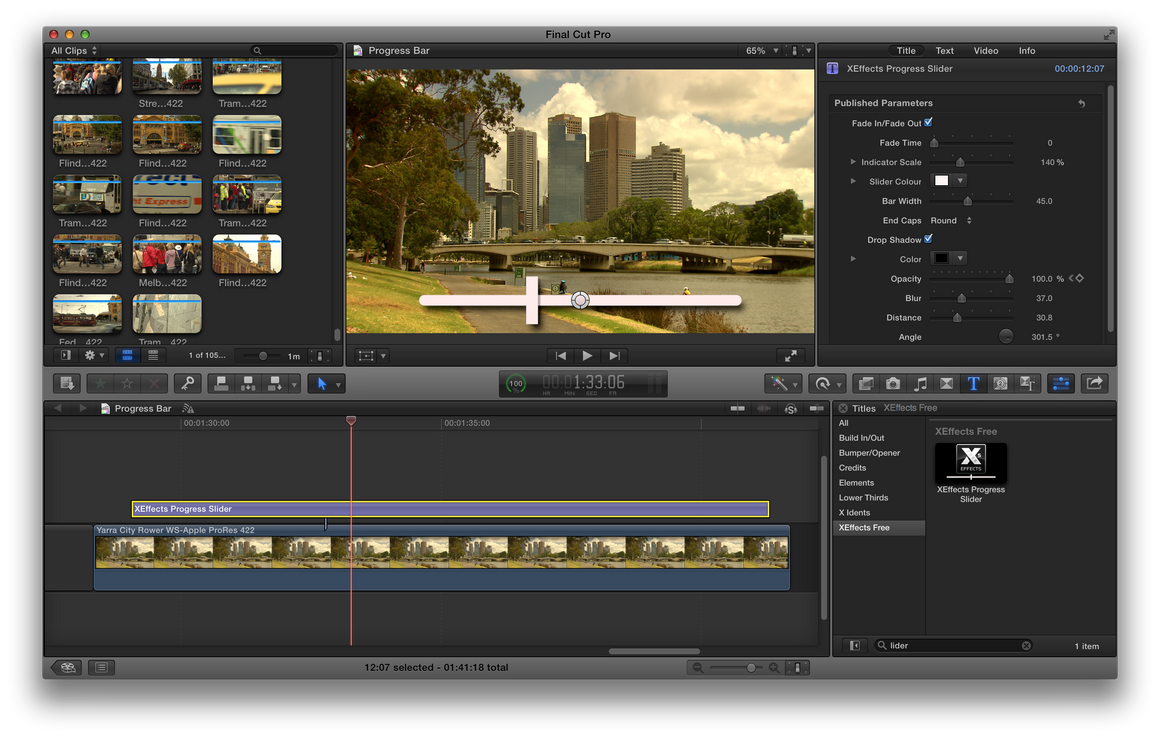Disable the Fade In/Fade Out checkbox
This screenshot has height=738, width=1160.
tap(929, 123)
